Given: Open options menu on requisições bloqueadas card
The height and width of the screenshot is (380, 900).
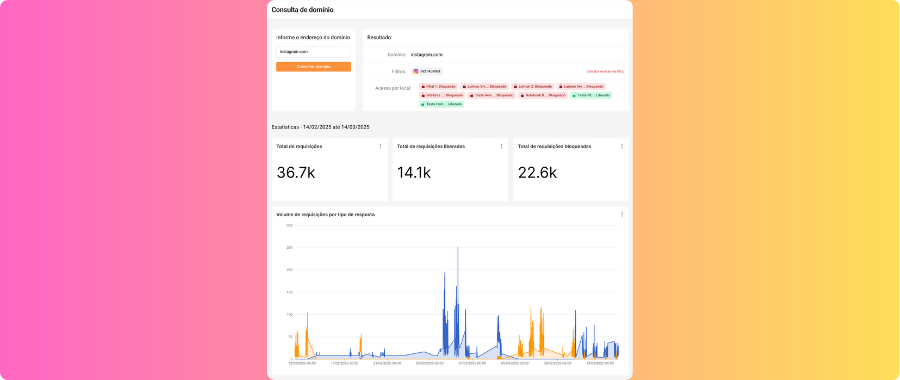Looking at the screenshot, I should pyautogui.click(x=622, y=146).
